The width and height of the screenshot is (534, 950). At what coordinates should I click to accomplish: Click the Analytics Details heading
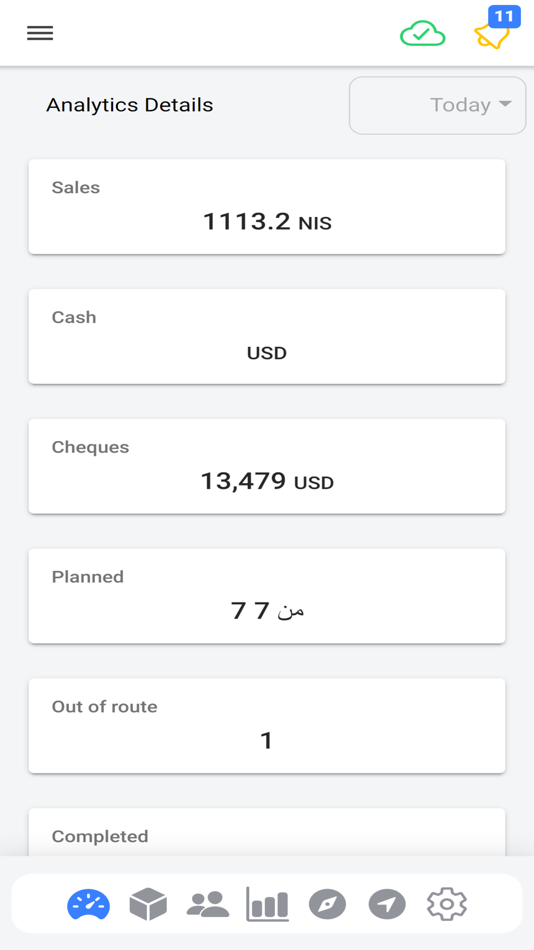pyautogui.click(x=130, y=105)
